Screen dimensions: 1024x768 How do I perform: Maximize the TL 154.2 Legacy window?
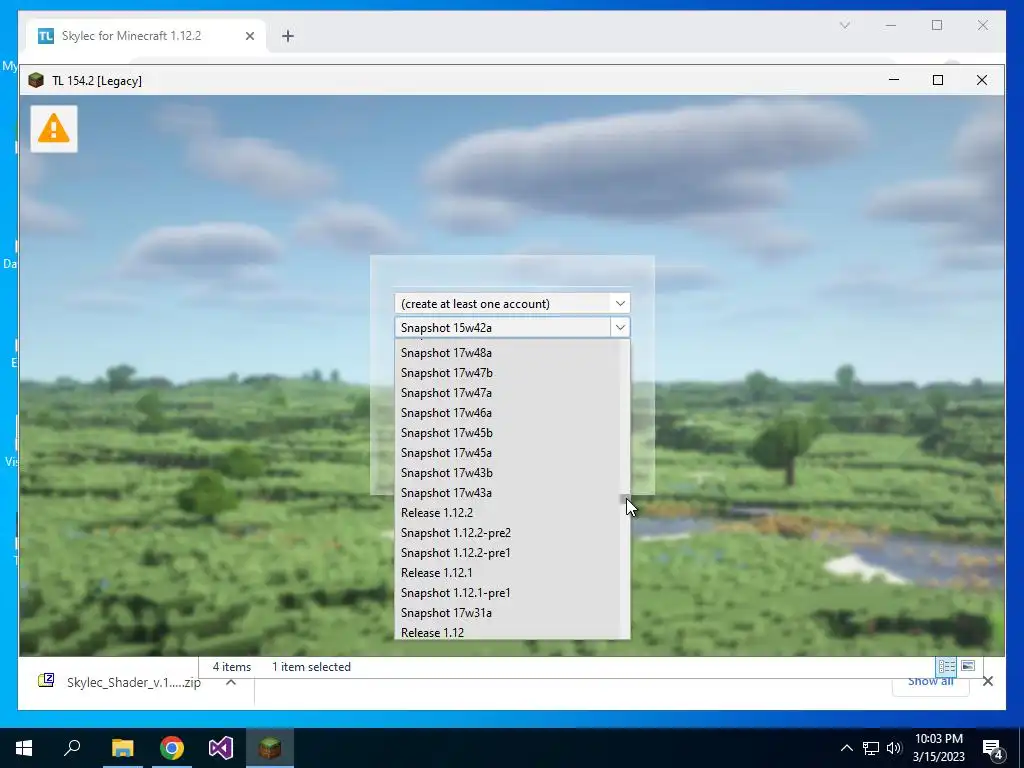click(938, 80)
